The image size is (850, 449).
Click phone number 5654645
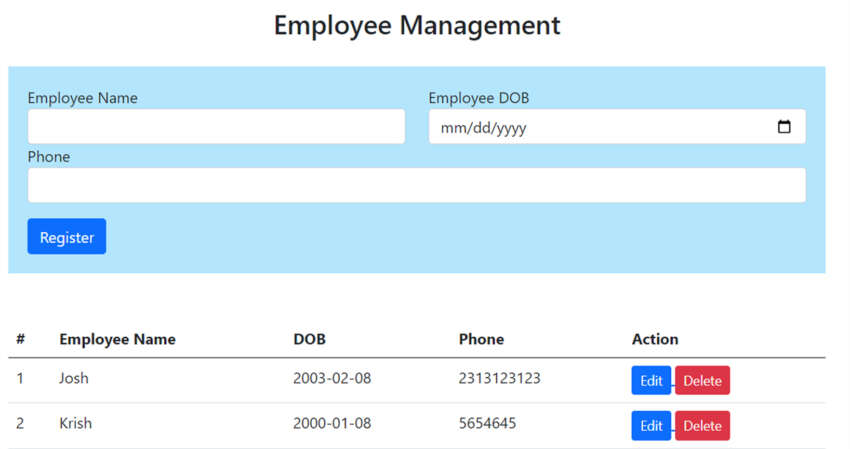488,423
